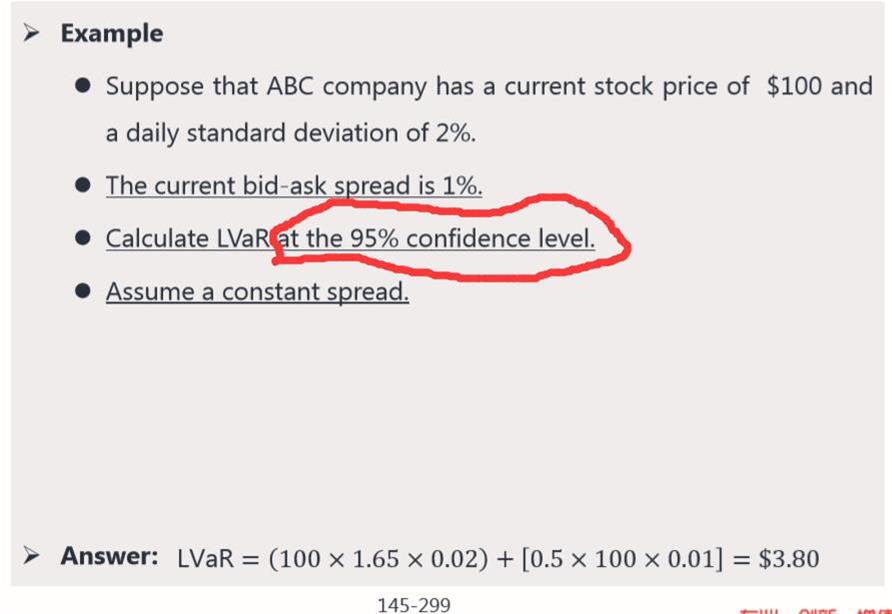Image resolution: width=892 pixels, height=614 pixels.
Task: Click the bold 'Answer:' label
Action: 110,556
